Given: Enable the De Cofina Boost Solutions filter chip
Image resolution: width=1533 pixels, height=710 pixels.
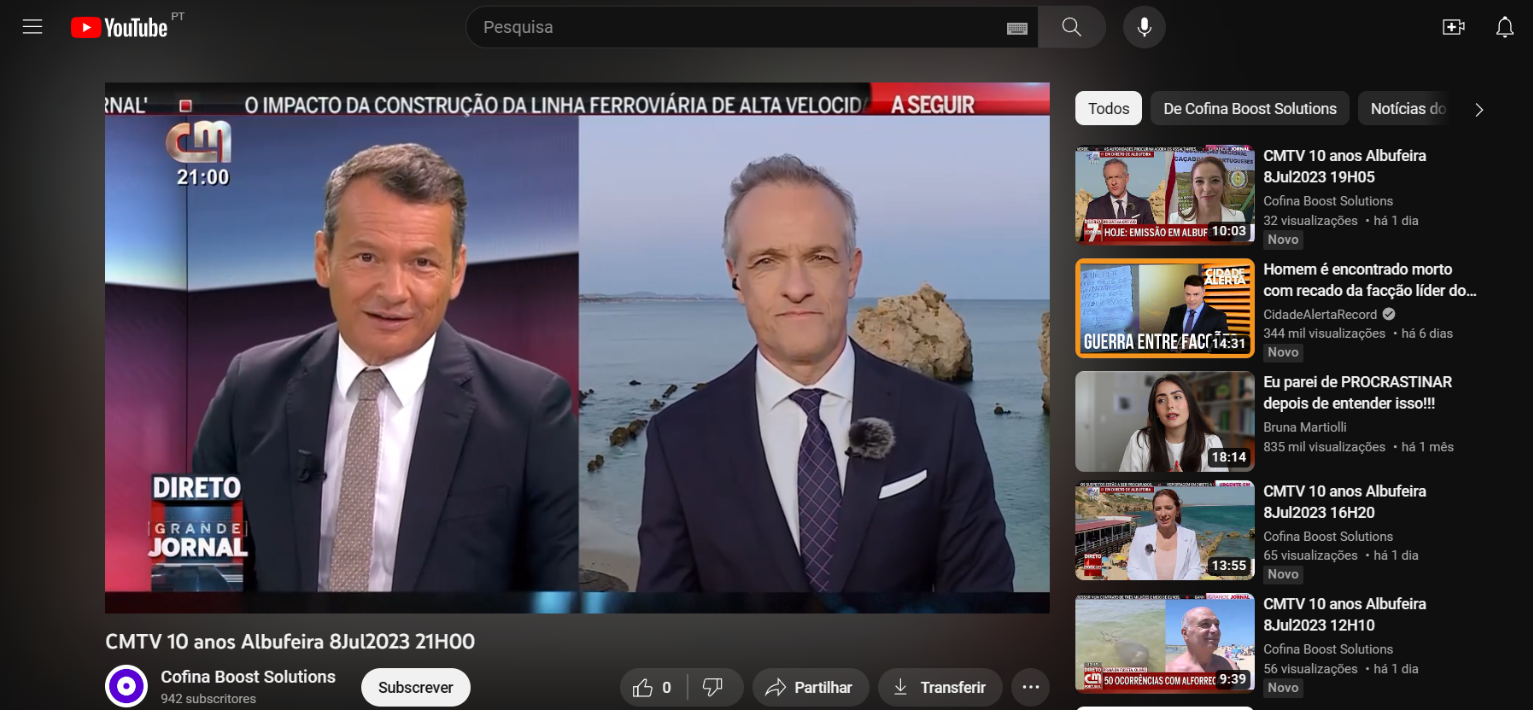Looking at the screenshot, I should pyautogui.click(x=1249, y=108).
